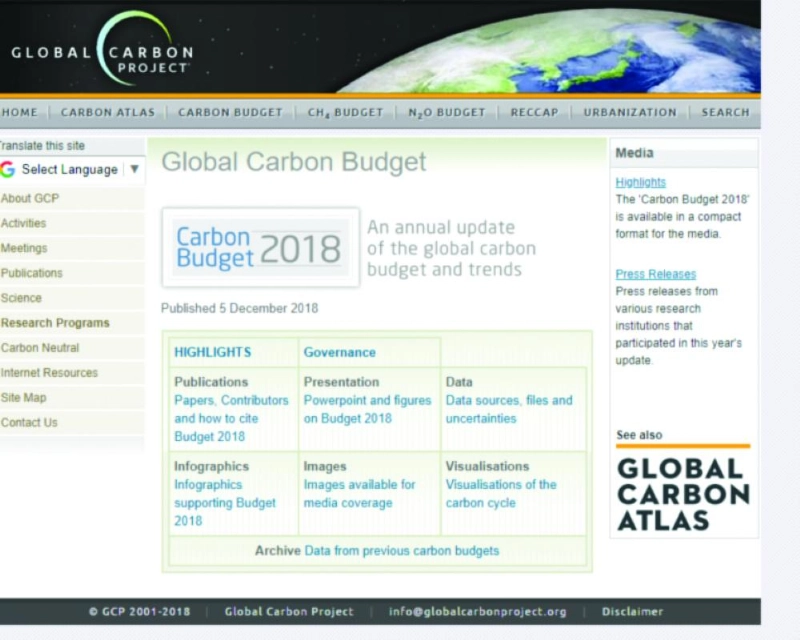Open Powerpoint and figures on Budget 2018

[x=367, y=409]
